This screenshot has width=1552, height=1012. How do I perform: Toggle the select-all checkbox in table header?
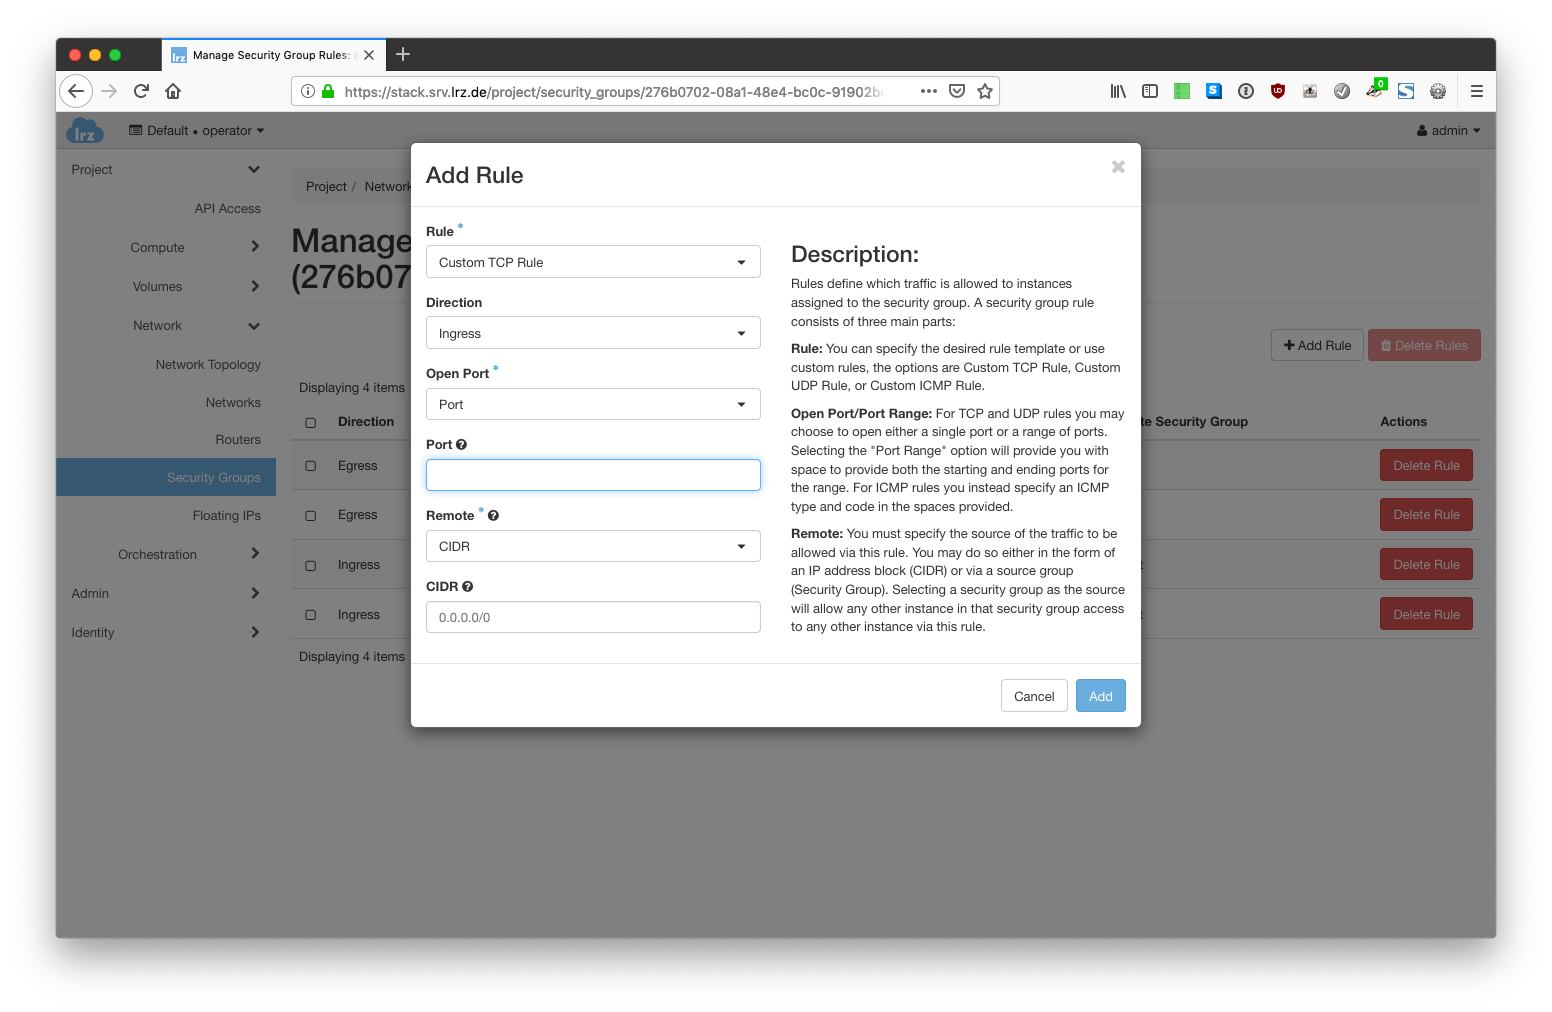[311, 423]
